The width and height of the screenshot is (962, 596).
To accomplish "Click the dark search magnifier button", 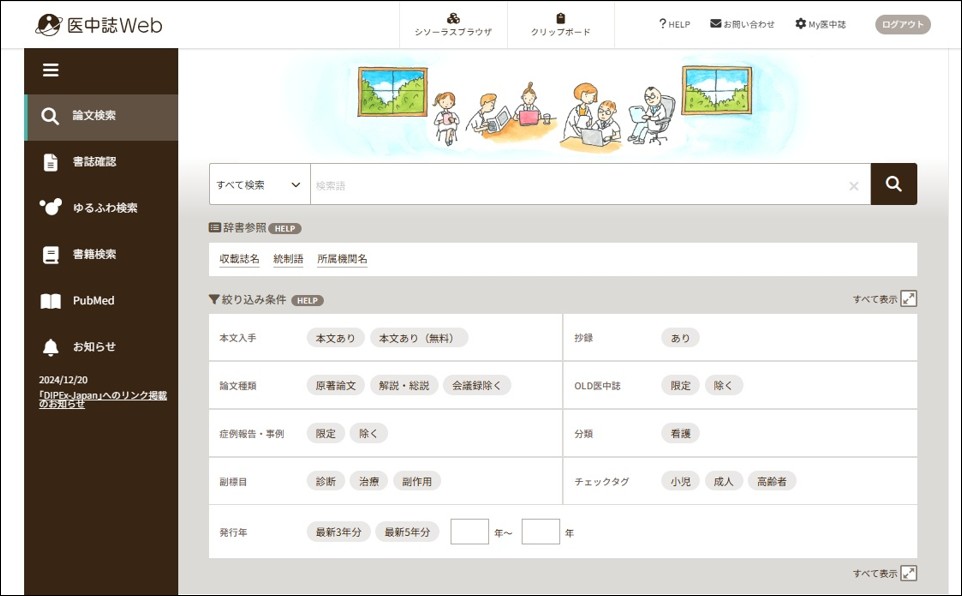I will point(893,184).
